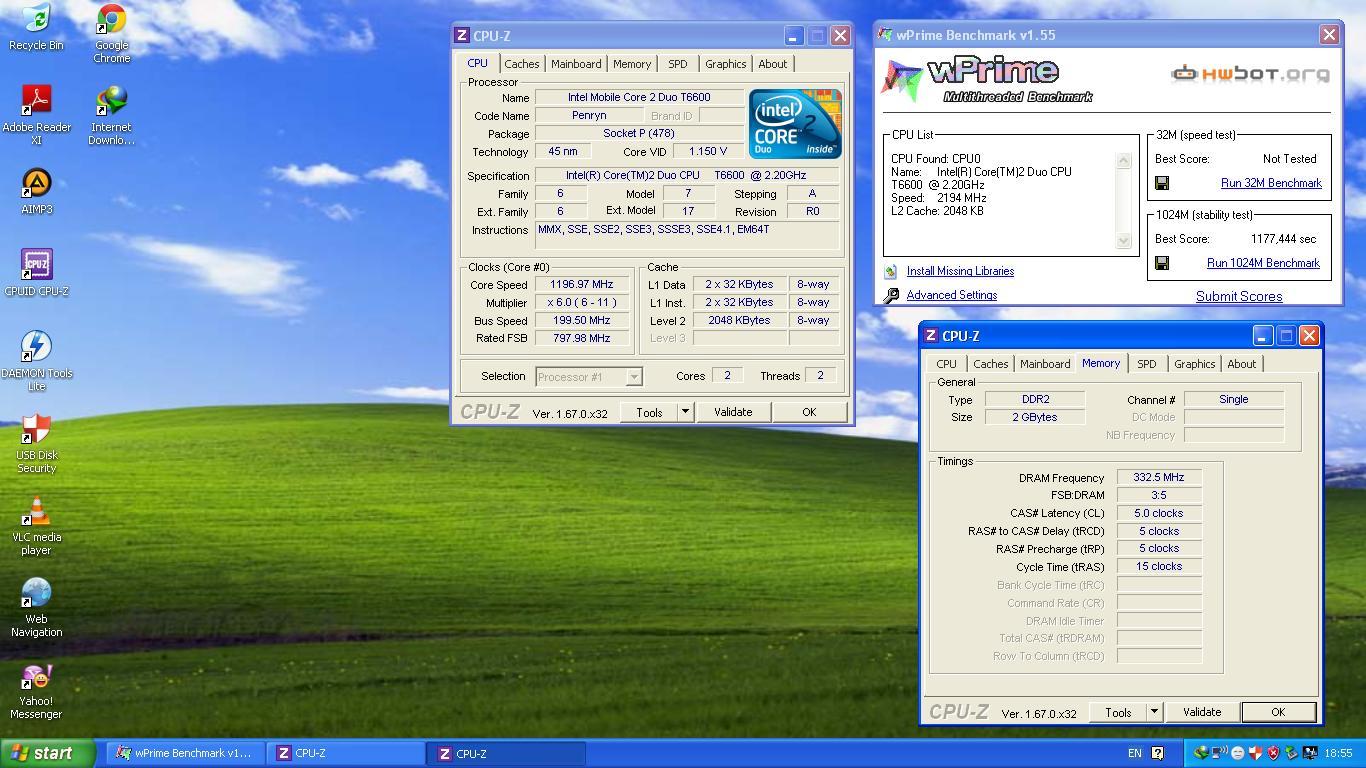Switch to Caches tab in top CPU-Z window

tap(521, 64)
